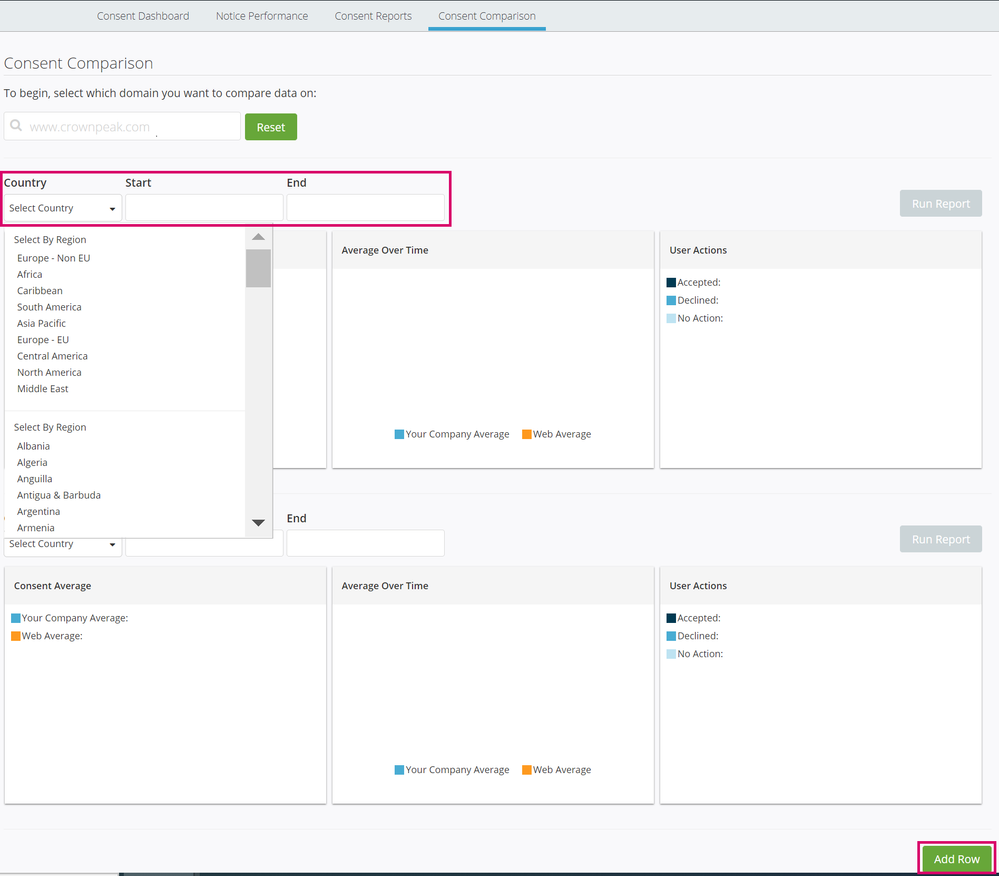Click 'Your Company Average:' text in Consent Average

[x=75, y=618]
